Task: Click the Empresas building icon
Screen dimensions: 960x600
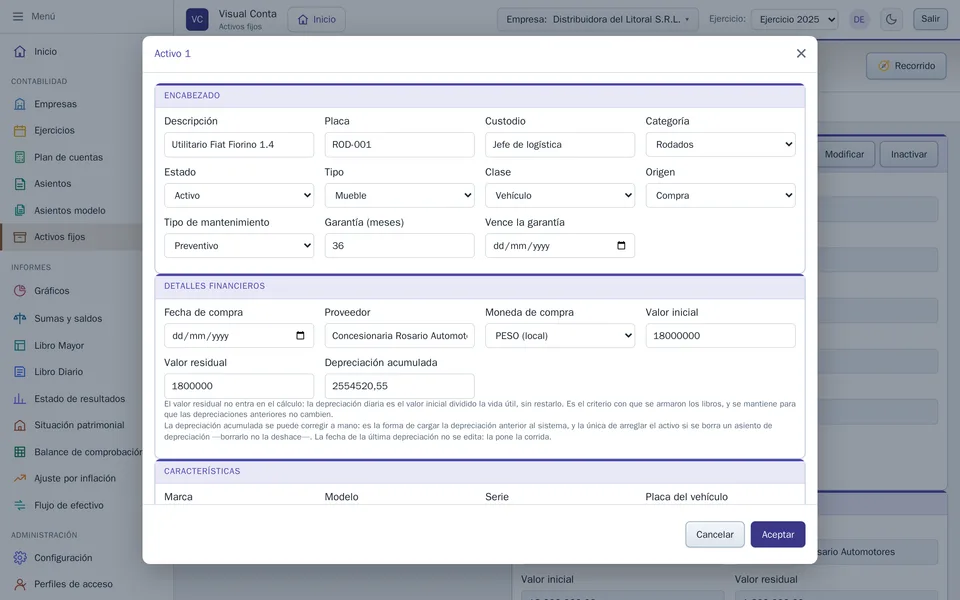Action: coord(20,103)
